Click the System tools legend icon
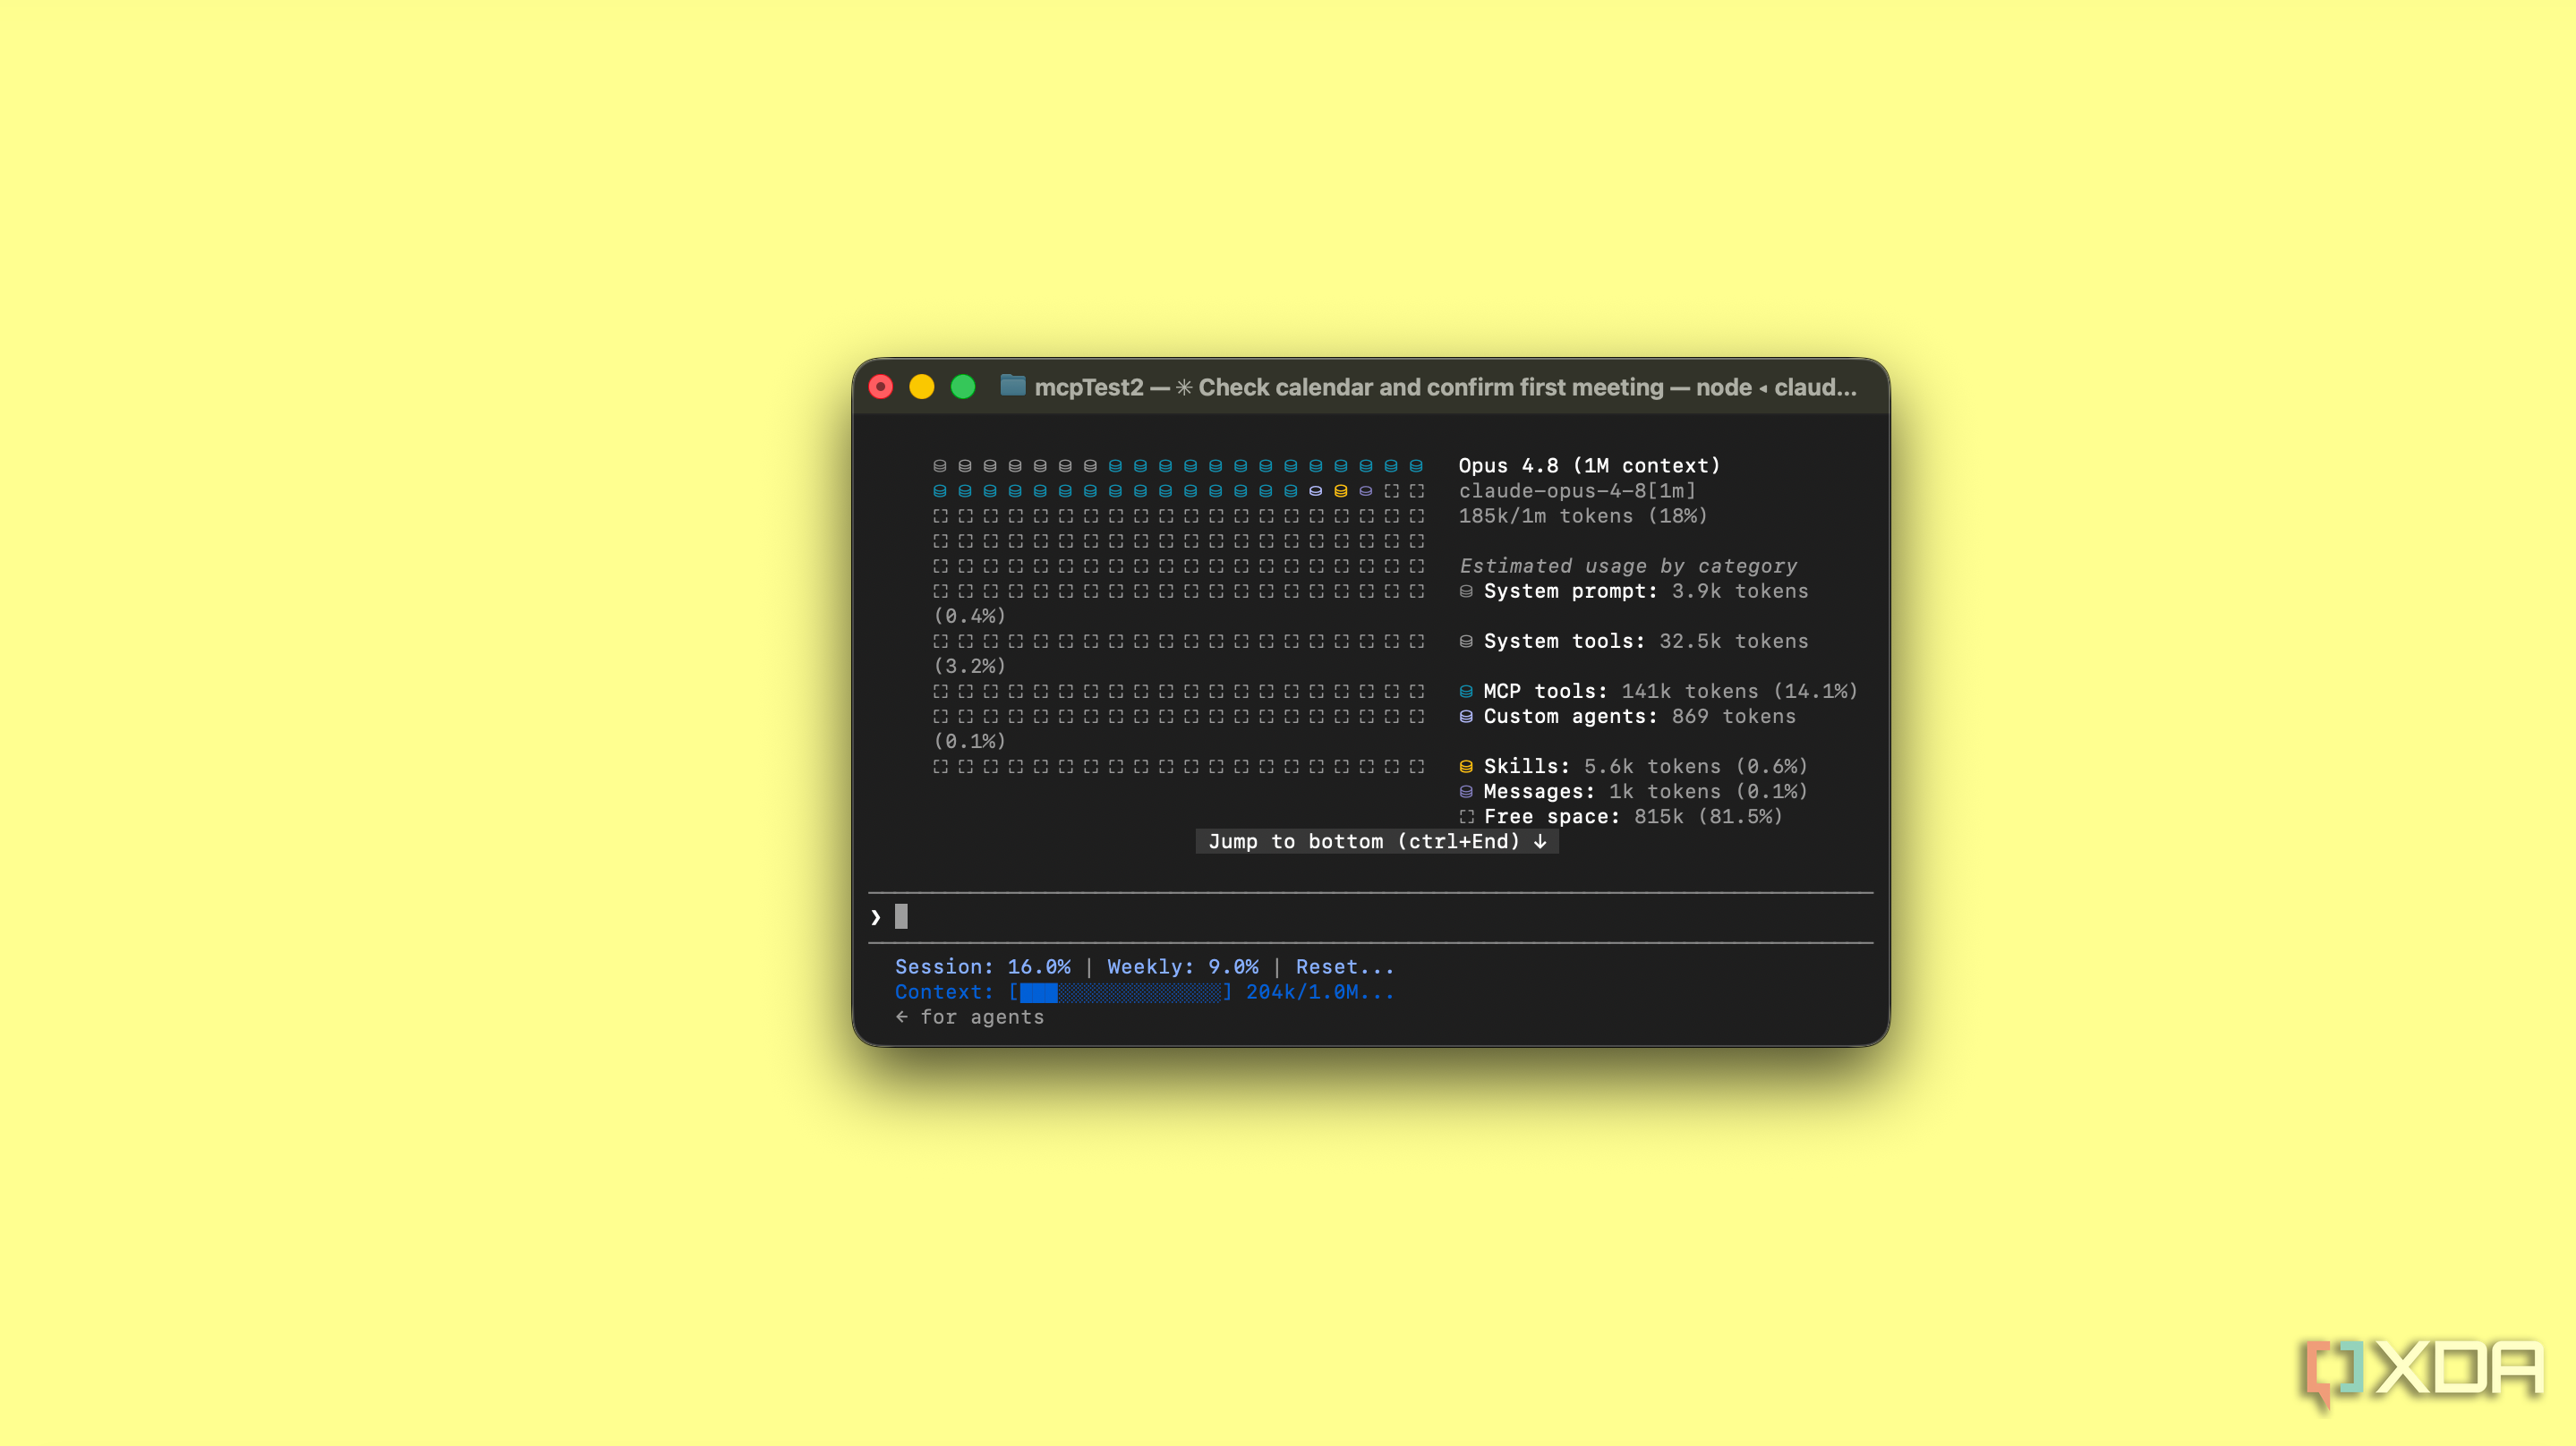This screenshot has width=2576, height=1446. tap(1466, 641)
